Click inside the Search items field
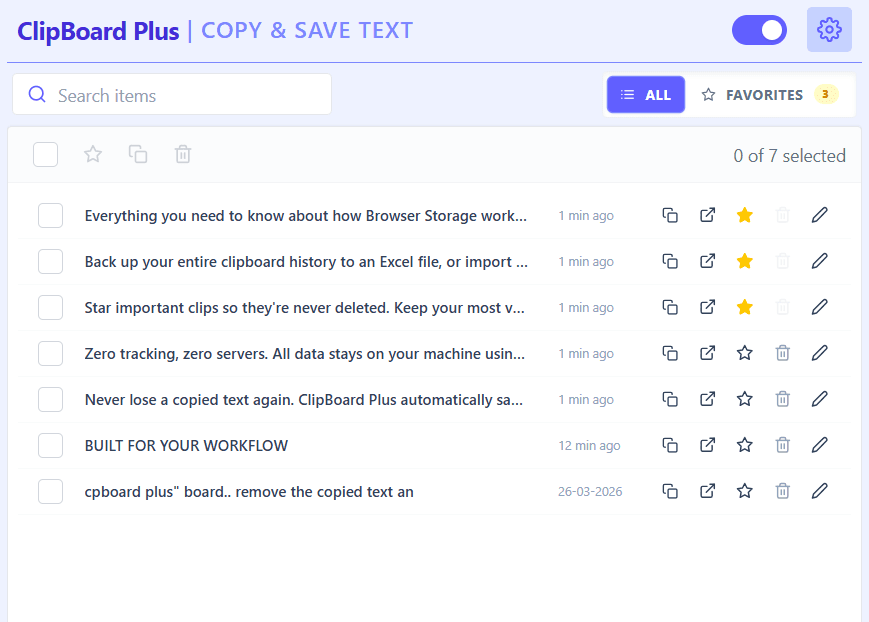 coord(170,94)
